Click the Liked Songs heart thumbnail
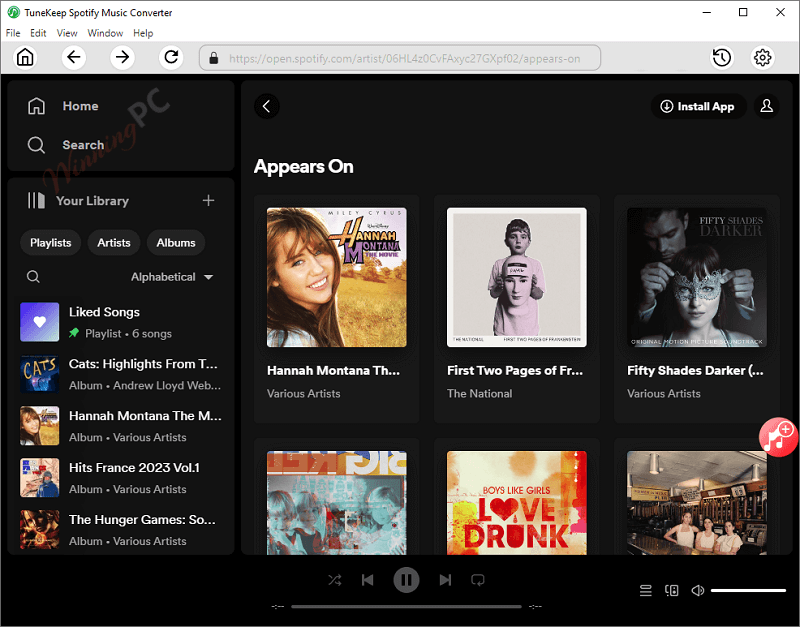800x627 pixels. tap(39, 322)
